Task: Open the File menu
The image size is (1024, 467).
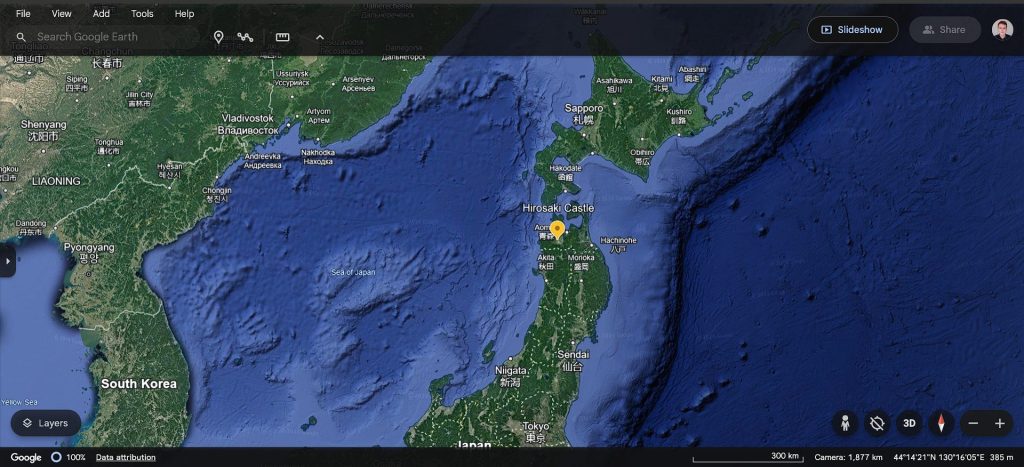Action: pyautogui.click(x=23, y=14)
